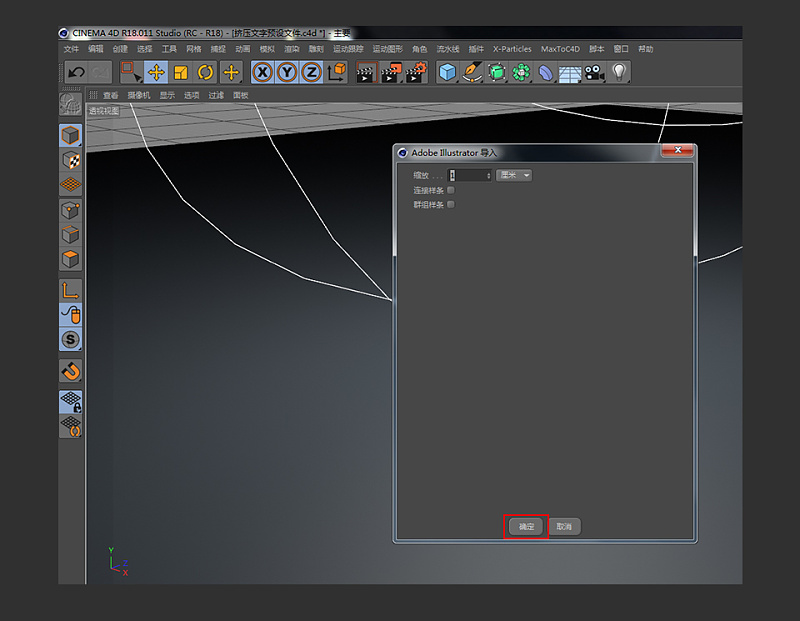Click the 取消 button
This screenshot has width=800, height=621.
click(564, 526)
